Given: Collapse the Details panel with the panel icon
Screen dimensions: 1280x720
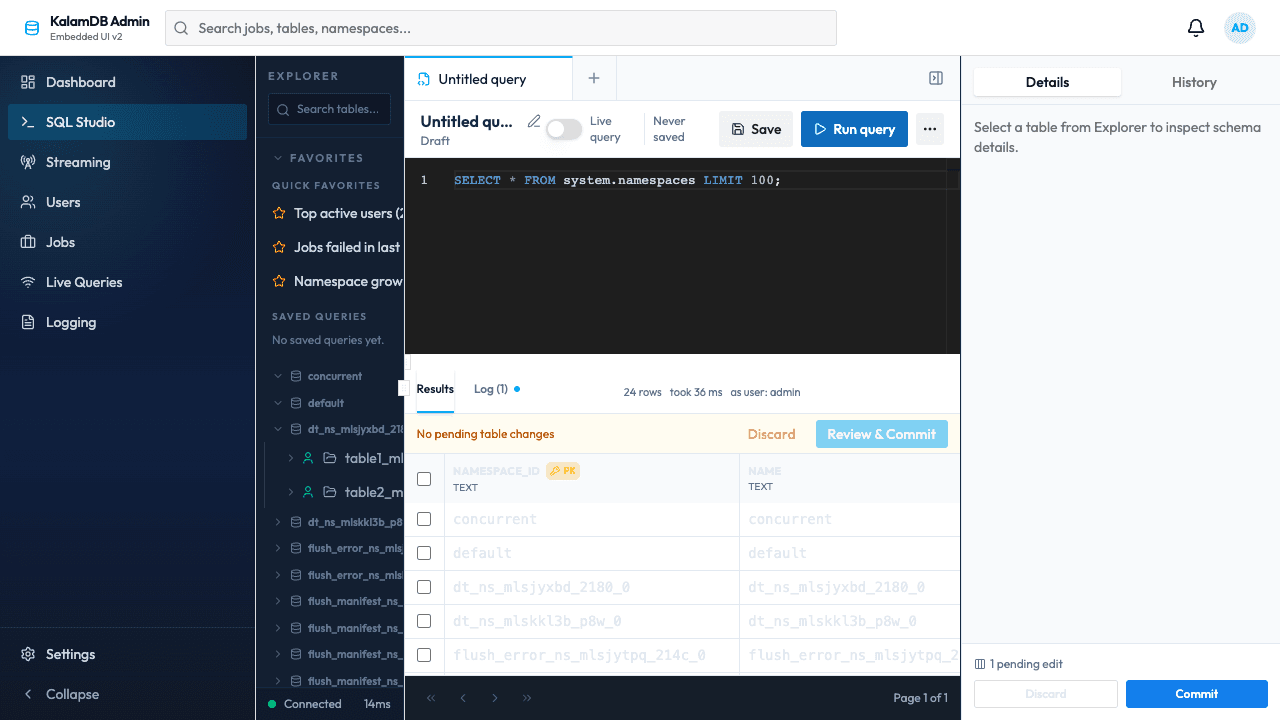Looking at the screenshot, I should 935,77.
